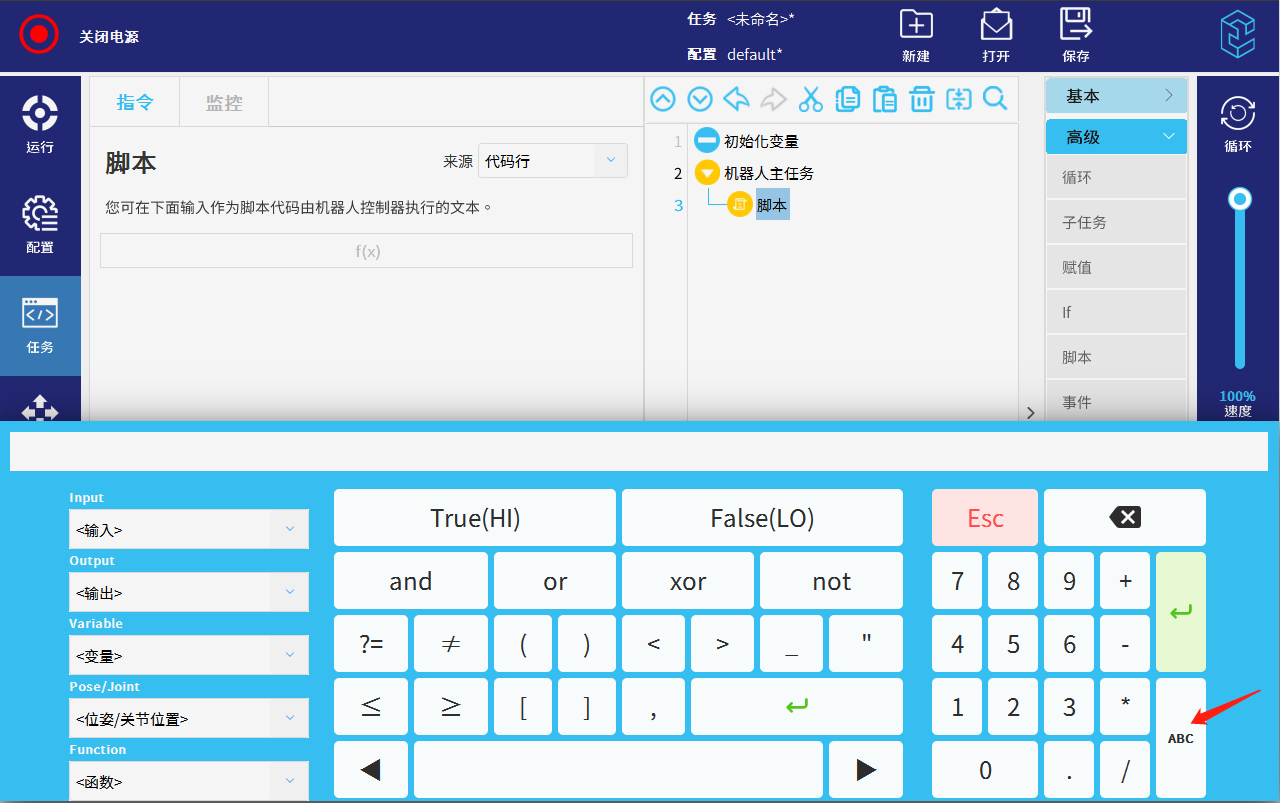
Task: Open the 来源 代码行 source dropdown
Action: tap(552, 161)
